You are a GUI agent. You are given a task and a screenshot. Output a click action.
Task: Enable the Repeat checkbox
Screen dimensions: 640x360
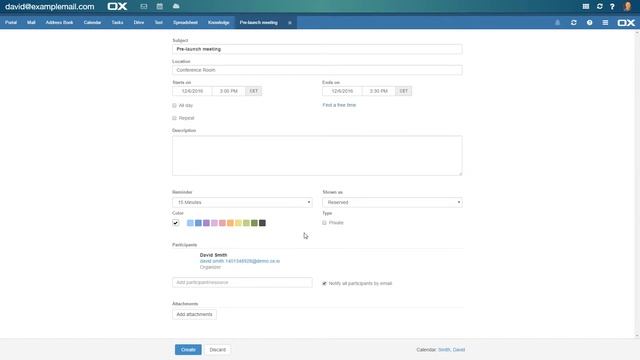click(174, 118)
